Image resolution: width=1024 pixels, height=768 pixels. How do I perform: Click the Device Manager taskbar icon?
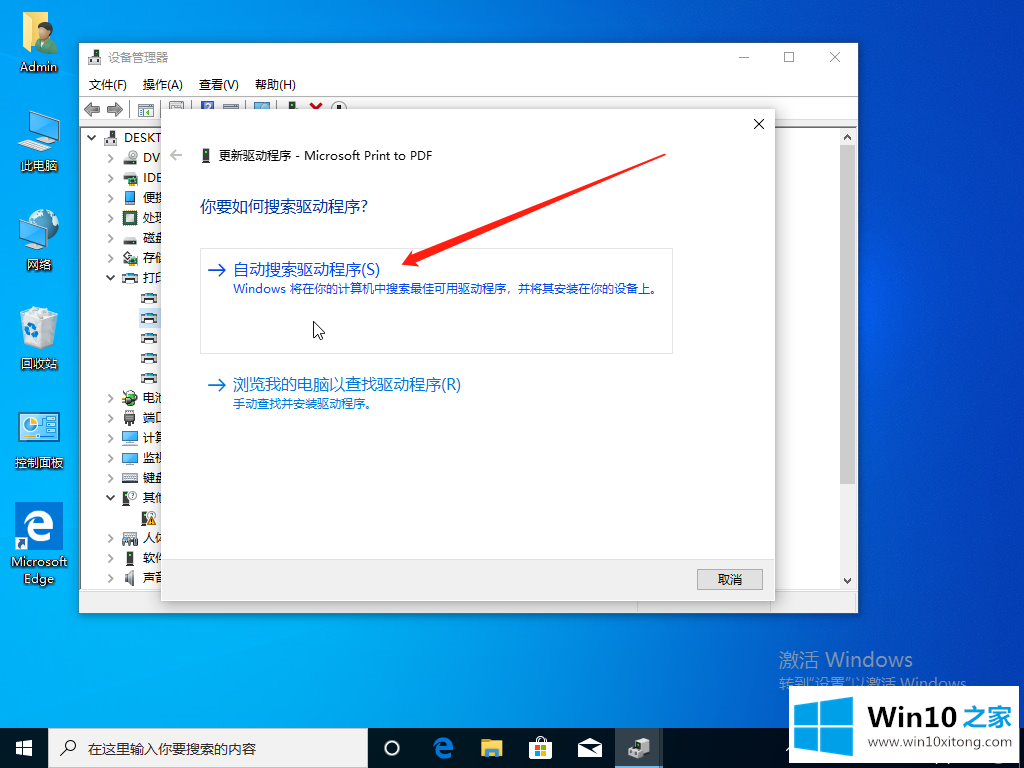tap(639, 748)
